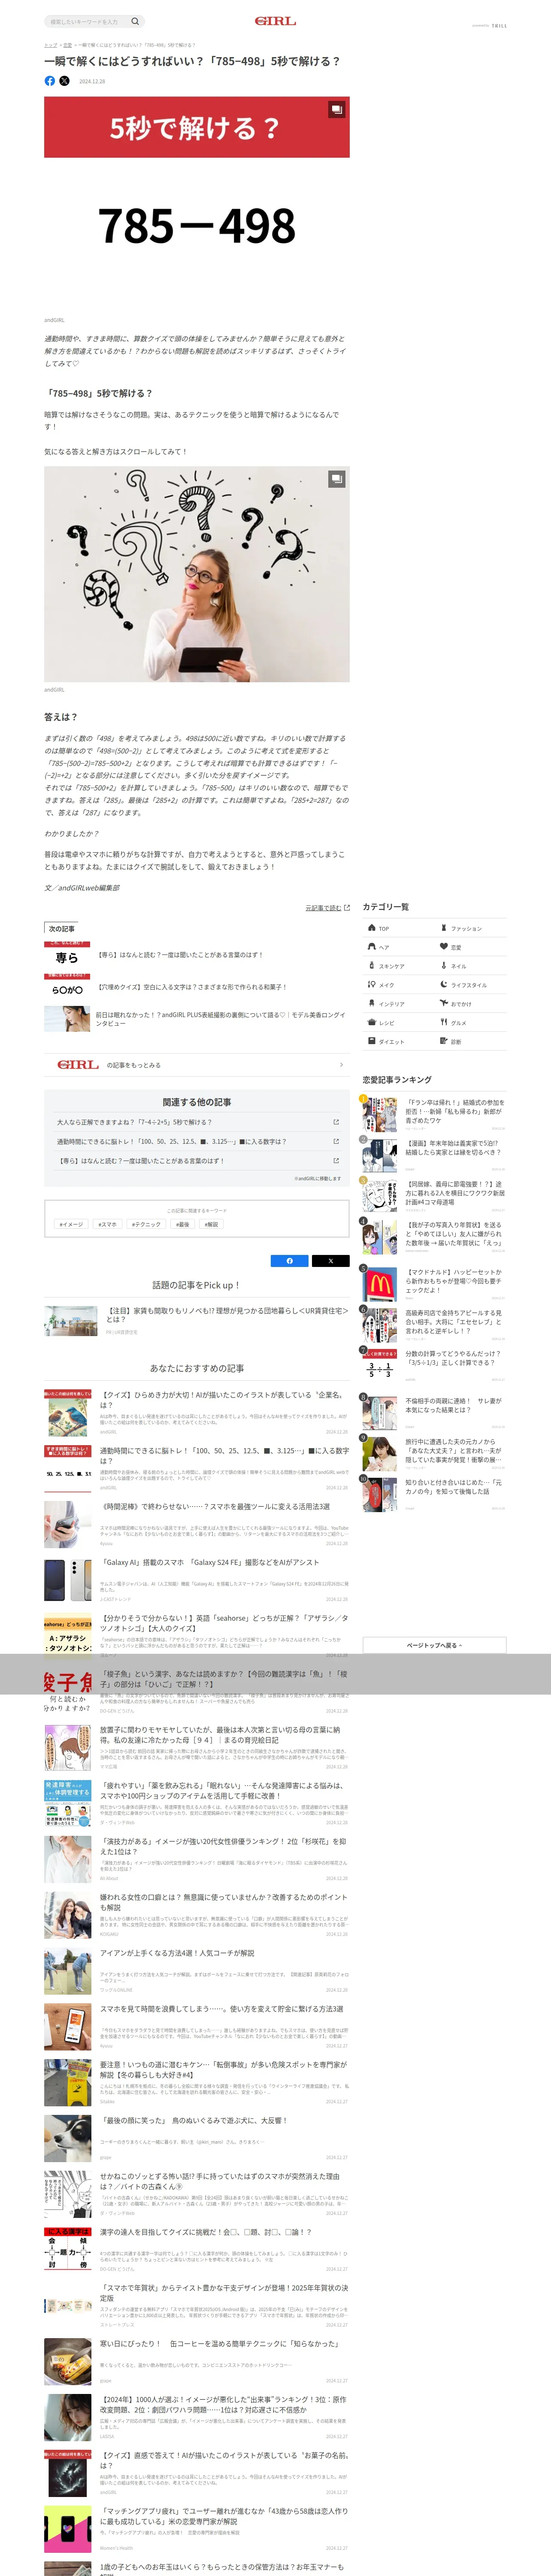Image resolution: width=551 pixels, height=2576 pixels.
Task: Open the 専ら next-article thumbnail
Action: coord(67,954)
